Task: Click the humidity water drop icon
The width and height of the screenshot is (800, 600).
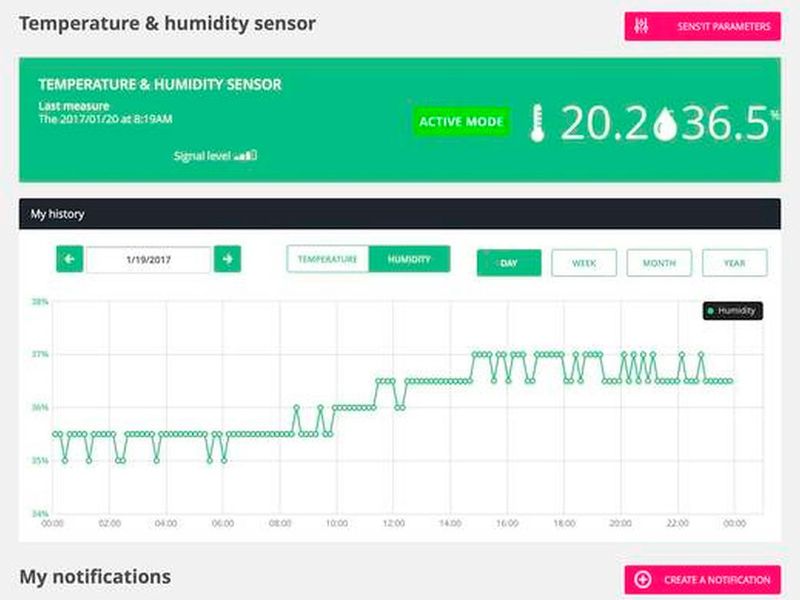Action: point(665,125)
